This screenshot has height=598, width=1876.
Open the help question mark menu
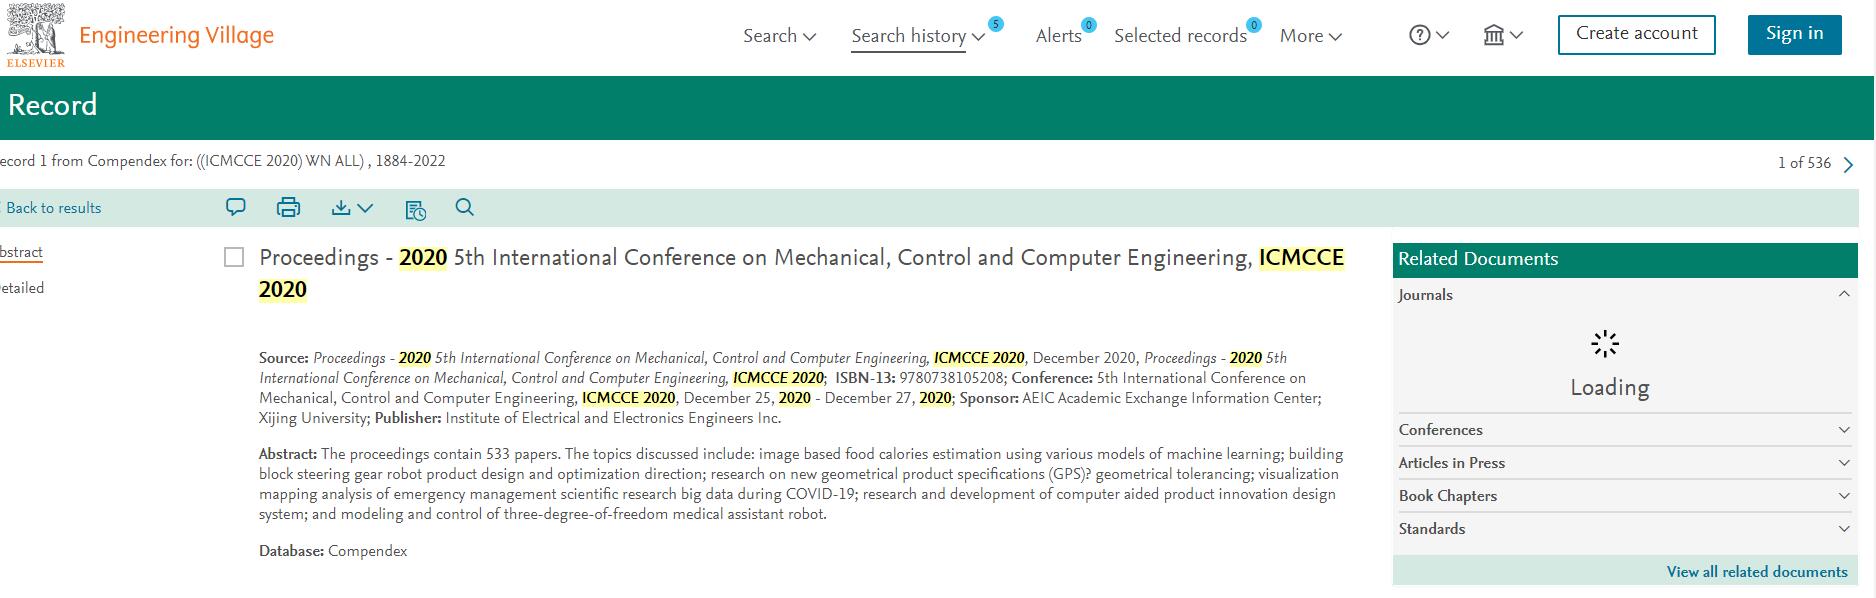coord(1428,36)
